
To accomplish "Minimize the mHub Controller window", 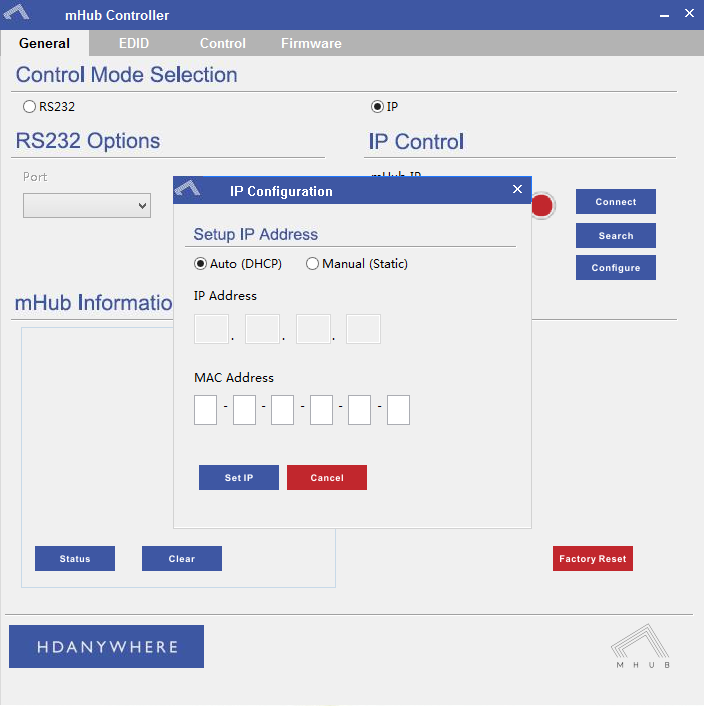I will [x=664, y=16].
